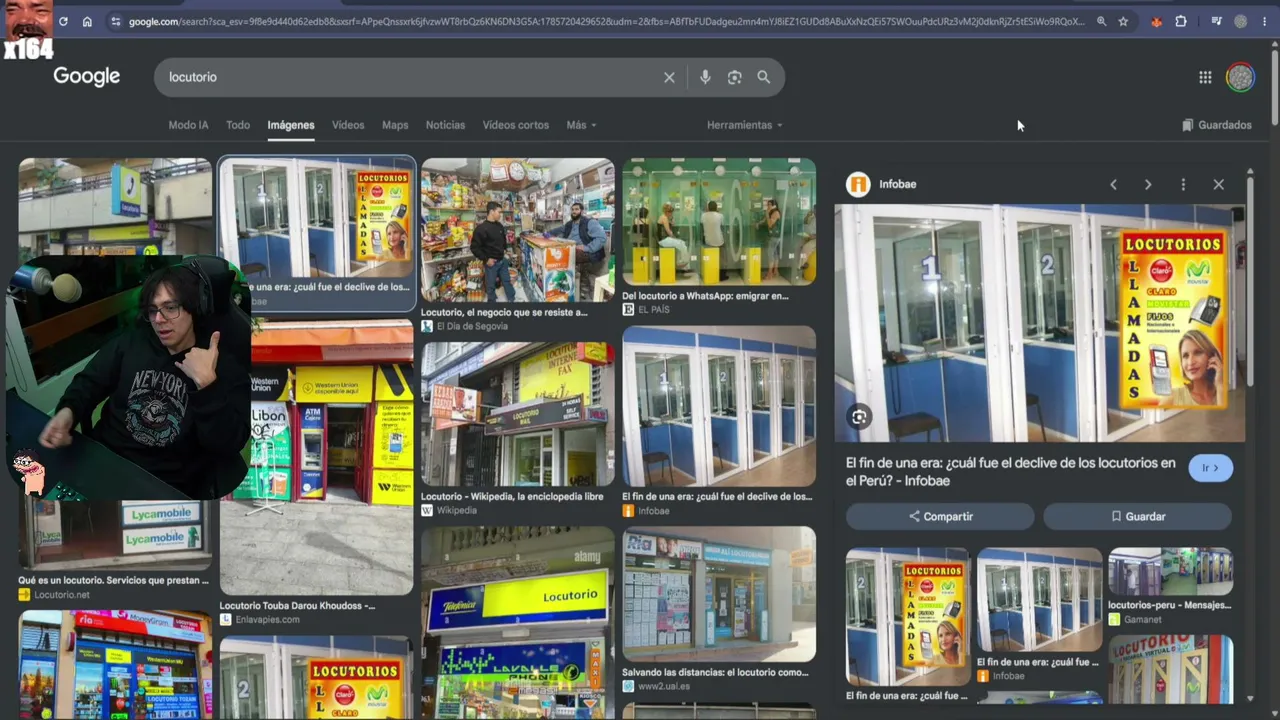Open the Lycamobile image from Locutorio.net
The height and width of the screenshot is (720, 1280).
[115, 535]
